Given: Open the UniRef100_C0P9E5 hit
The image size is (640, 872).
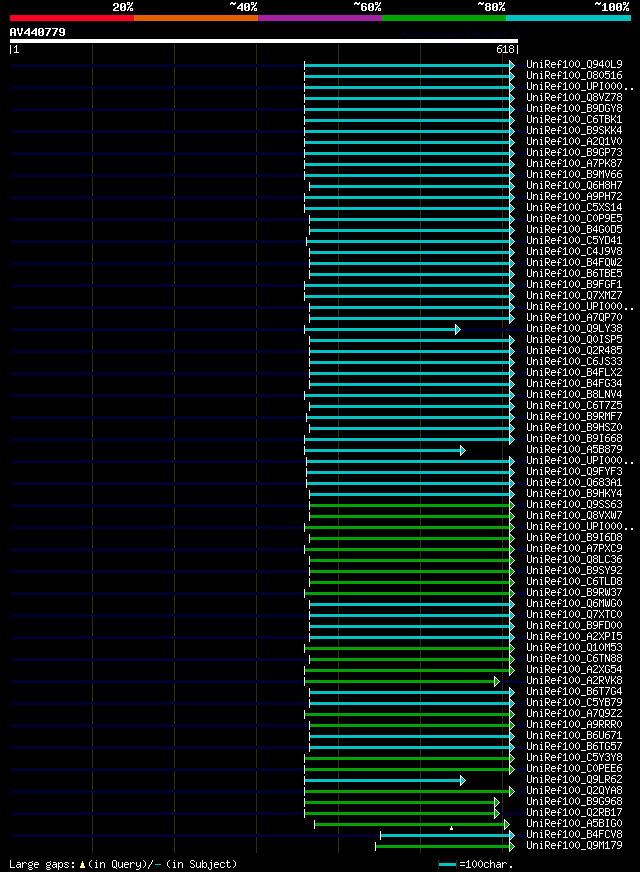Looking at the screenshot, I should coord(574,219).
